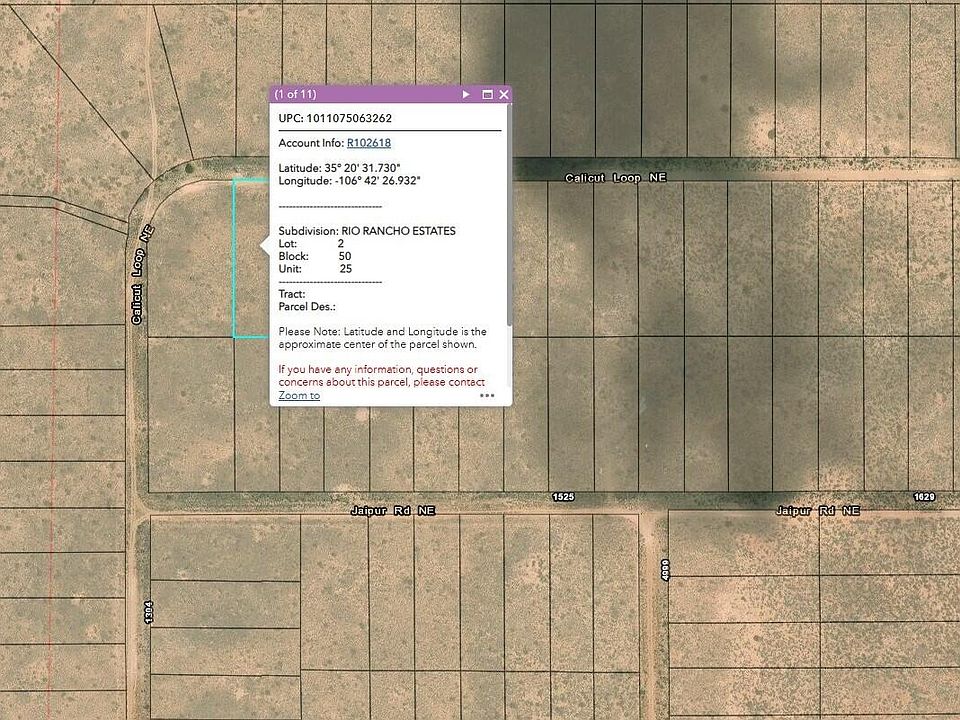
Task: Click the Zoom to link
Action: pyautogui.click(x=299, y=396)
